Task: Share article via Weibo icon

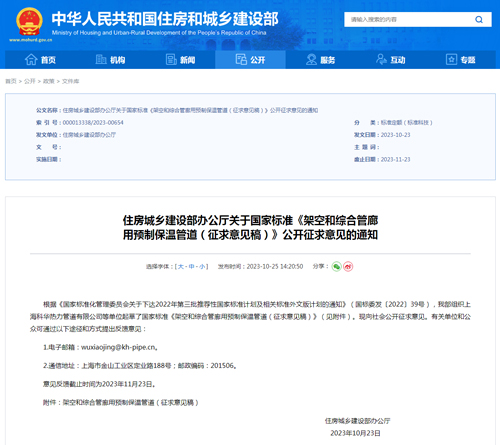Action: [x=348, y=267]
